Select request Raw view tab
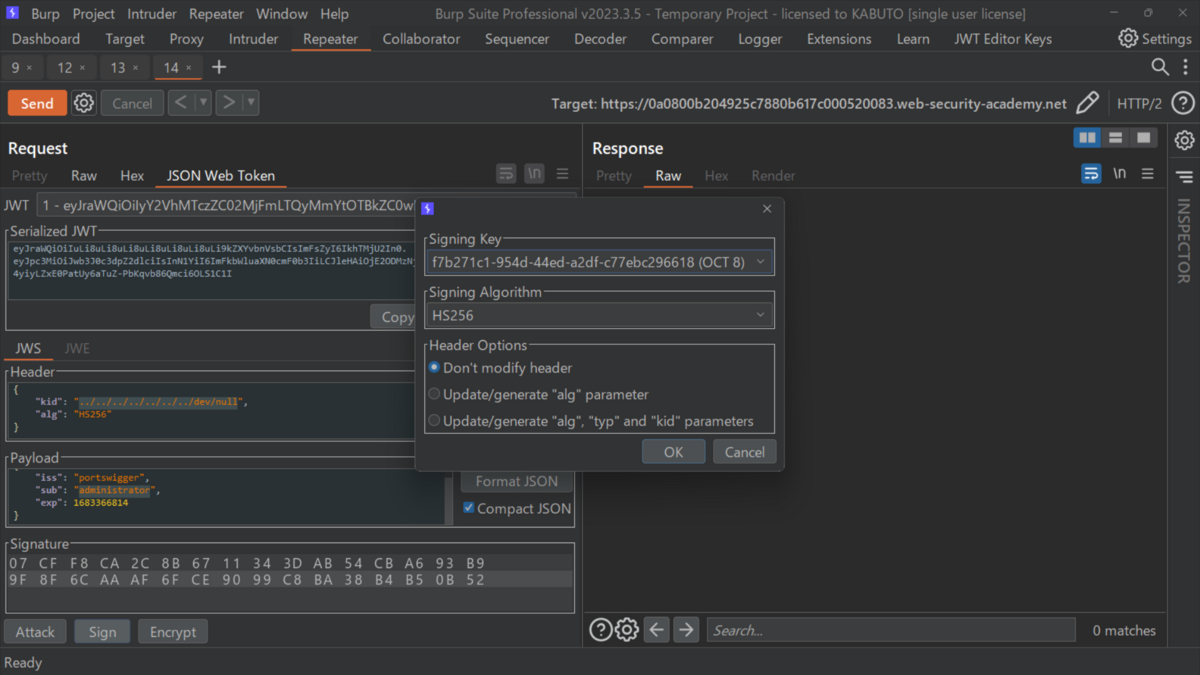Image resolution: width=1200 pixels, height=675 pixels. [84, 175]
